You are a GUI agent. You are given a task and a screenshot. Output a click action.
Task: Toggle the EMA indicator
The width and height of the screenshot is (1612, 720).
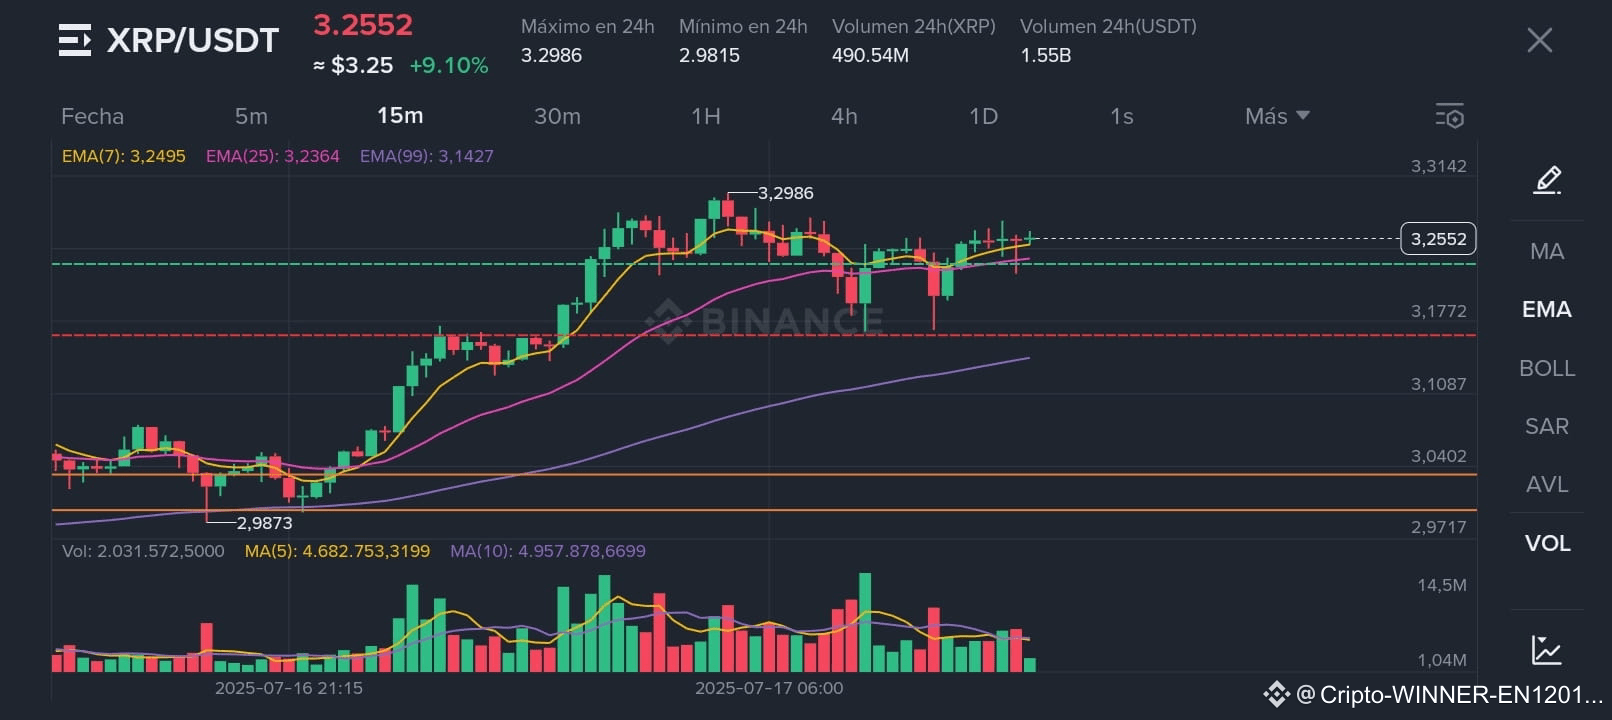[x=1546, y=309]
